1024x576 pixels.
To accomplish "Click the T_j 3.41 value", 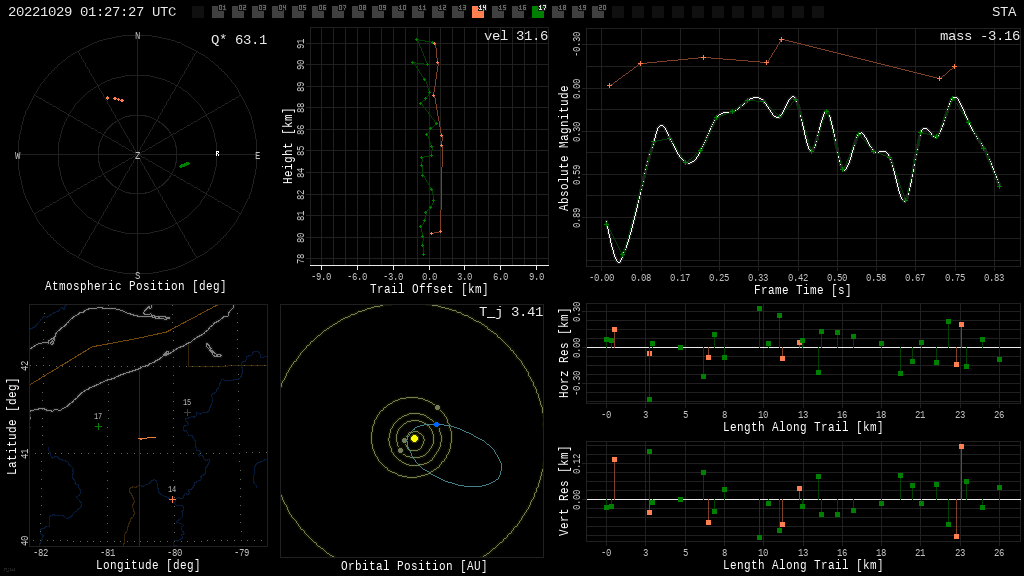I will pos(511,312).
